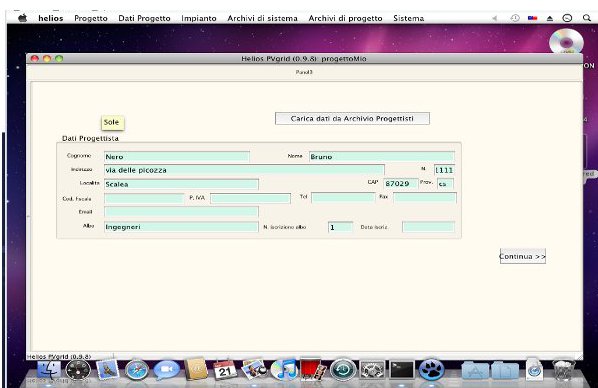The image size is (598, 388).
Task: Open Time Machine dock icon
Action: tap(343, 370)
